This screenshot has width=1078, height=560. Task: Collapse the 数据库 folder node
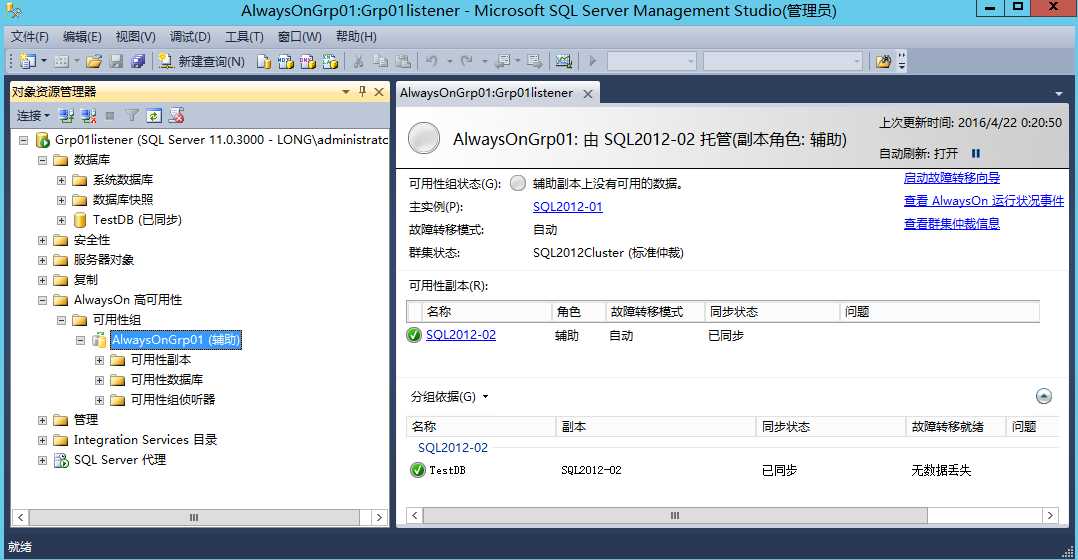click(x=43, y=159)
